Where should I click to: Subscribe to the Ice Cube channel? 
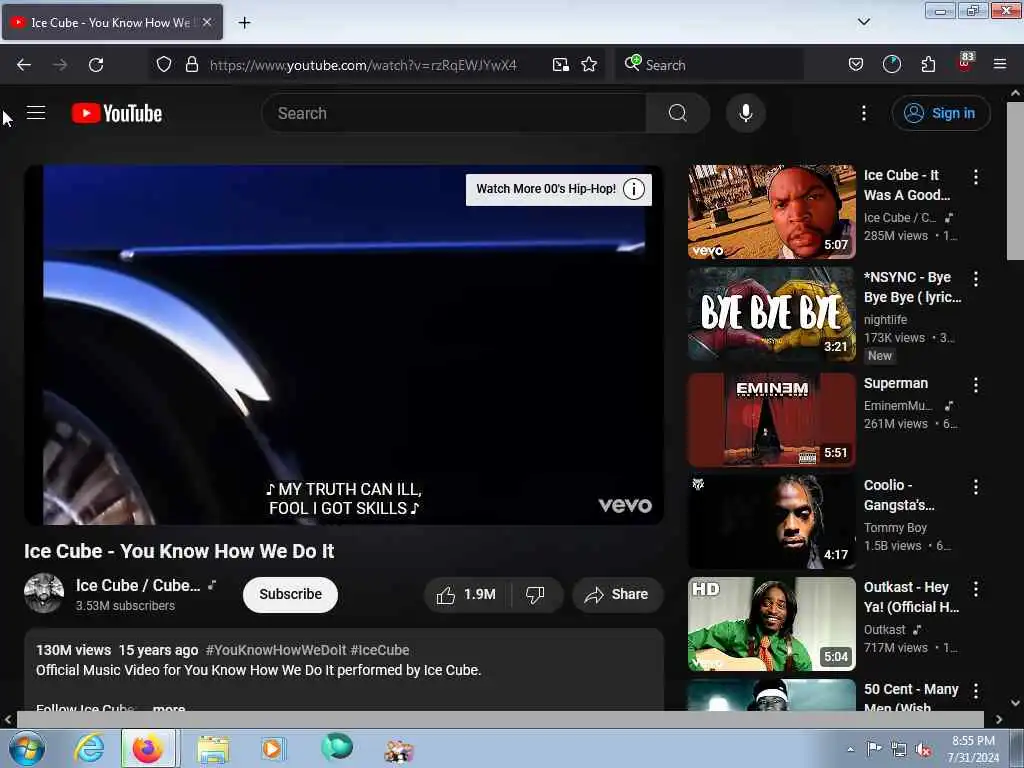(290, 594)
